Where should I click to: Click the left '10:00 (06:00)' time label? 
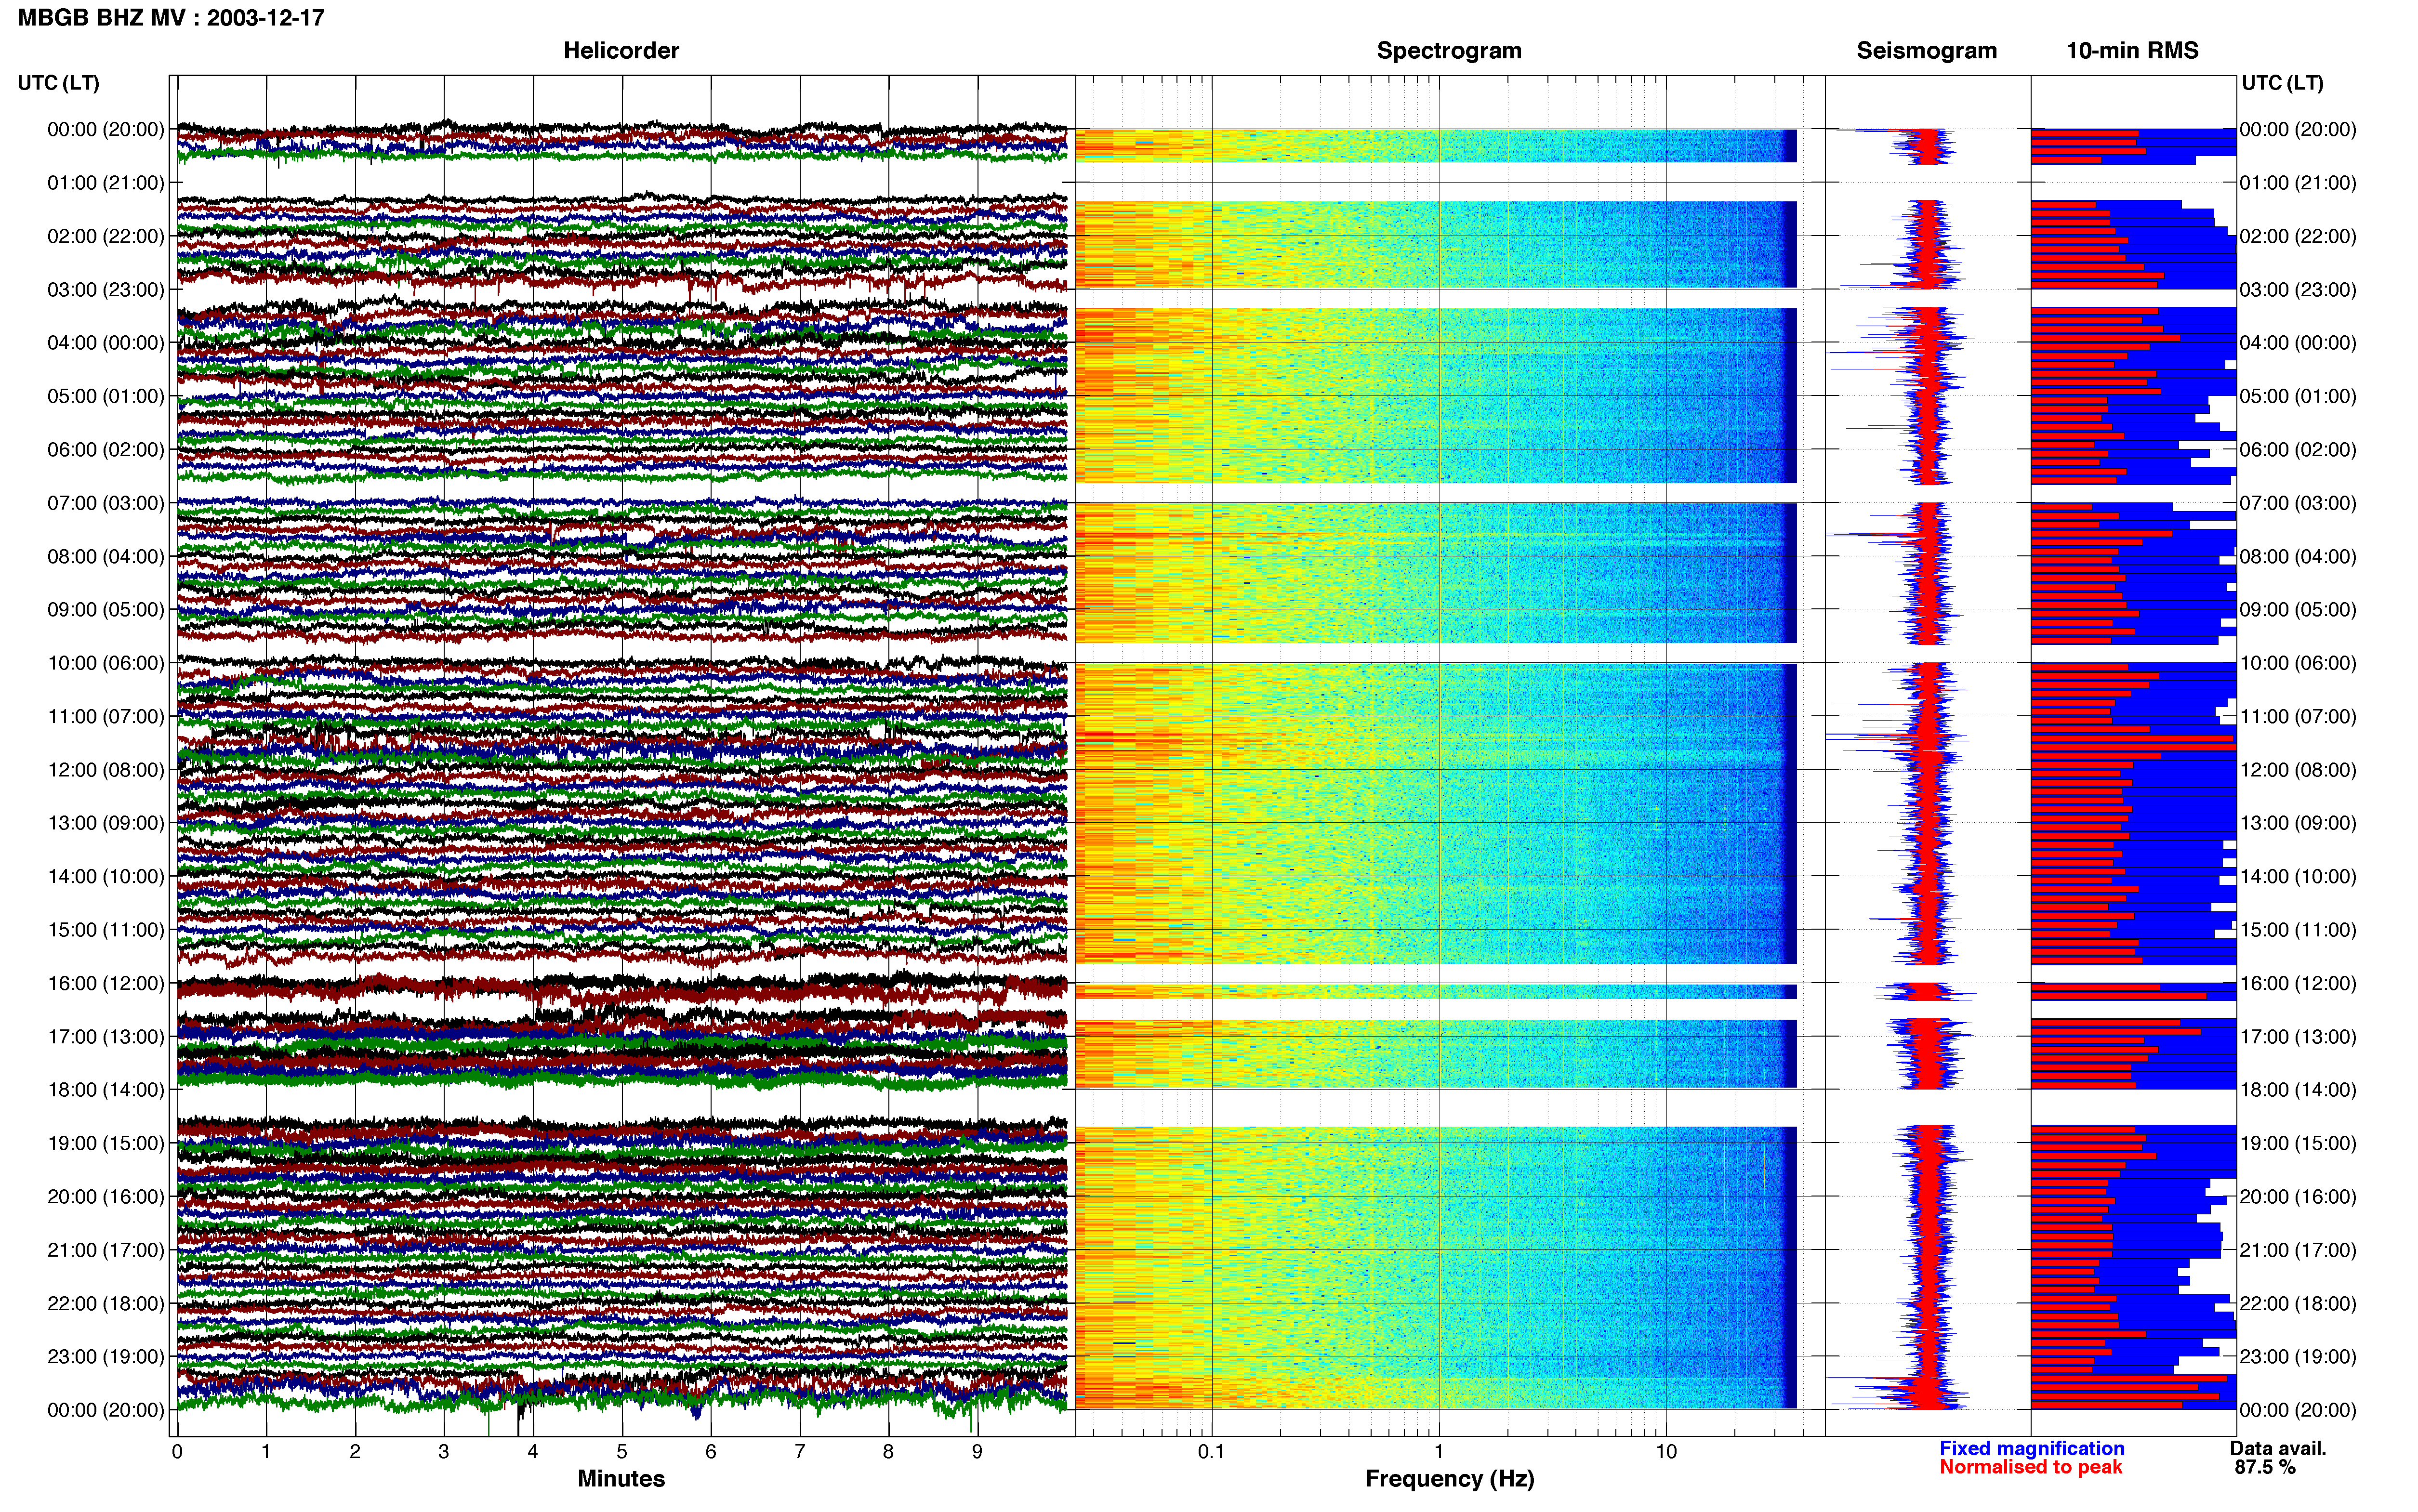point(105,663)
